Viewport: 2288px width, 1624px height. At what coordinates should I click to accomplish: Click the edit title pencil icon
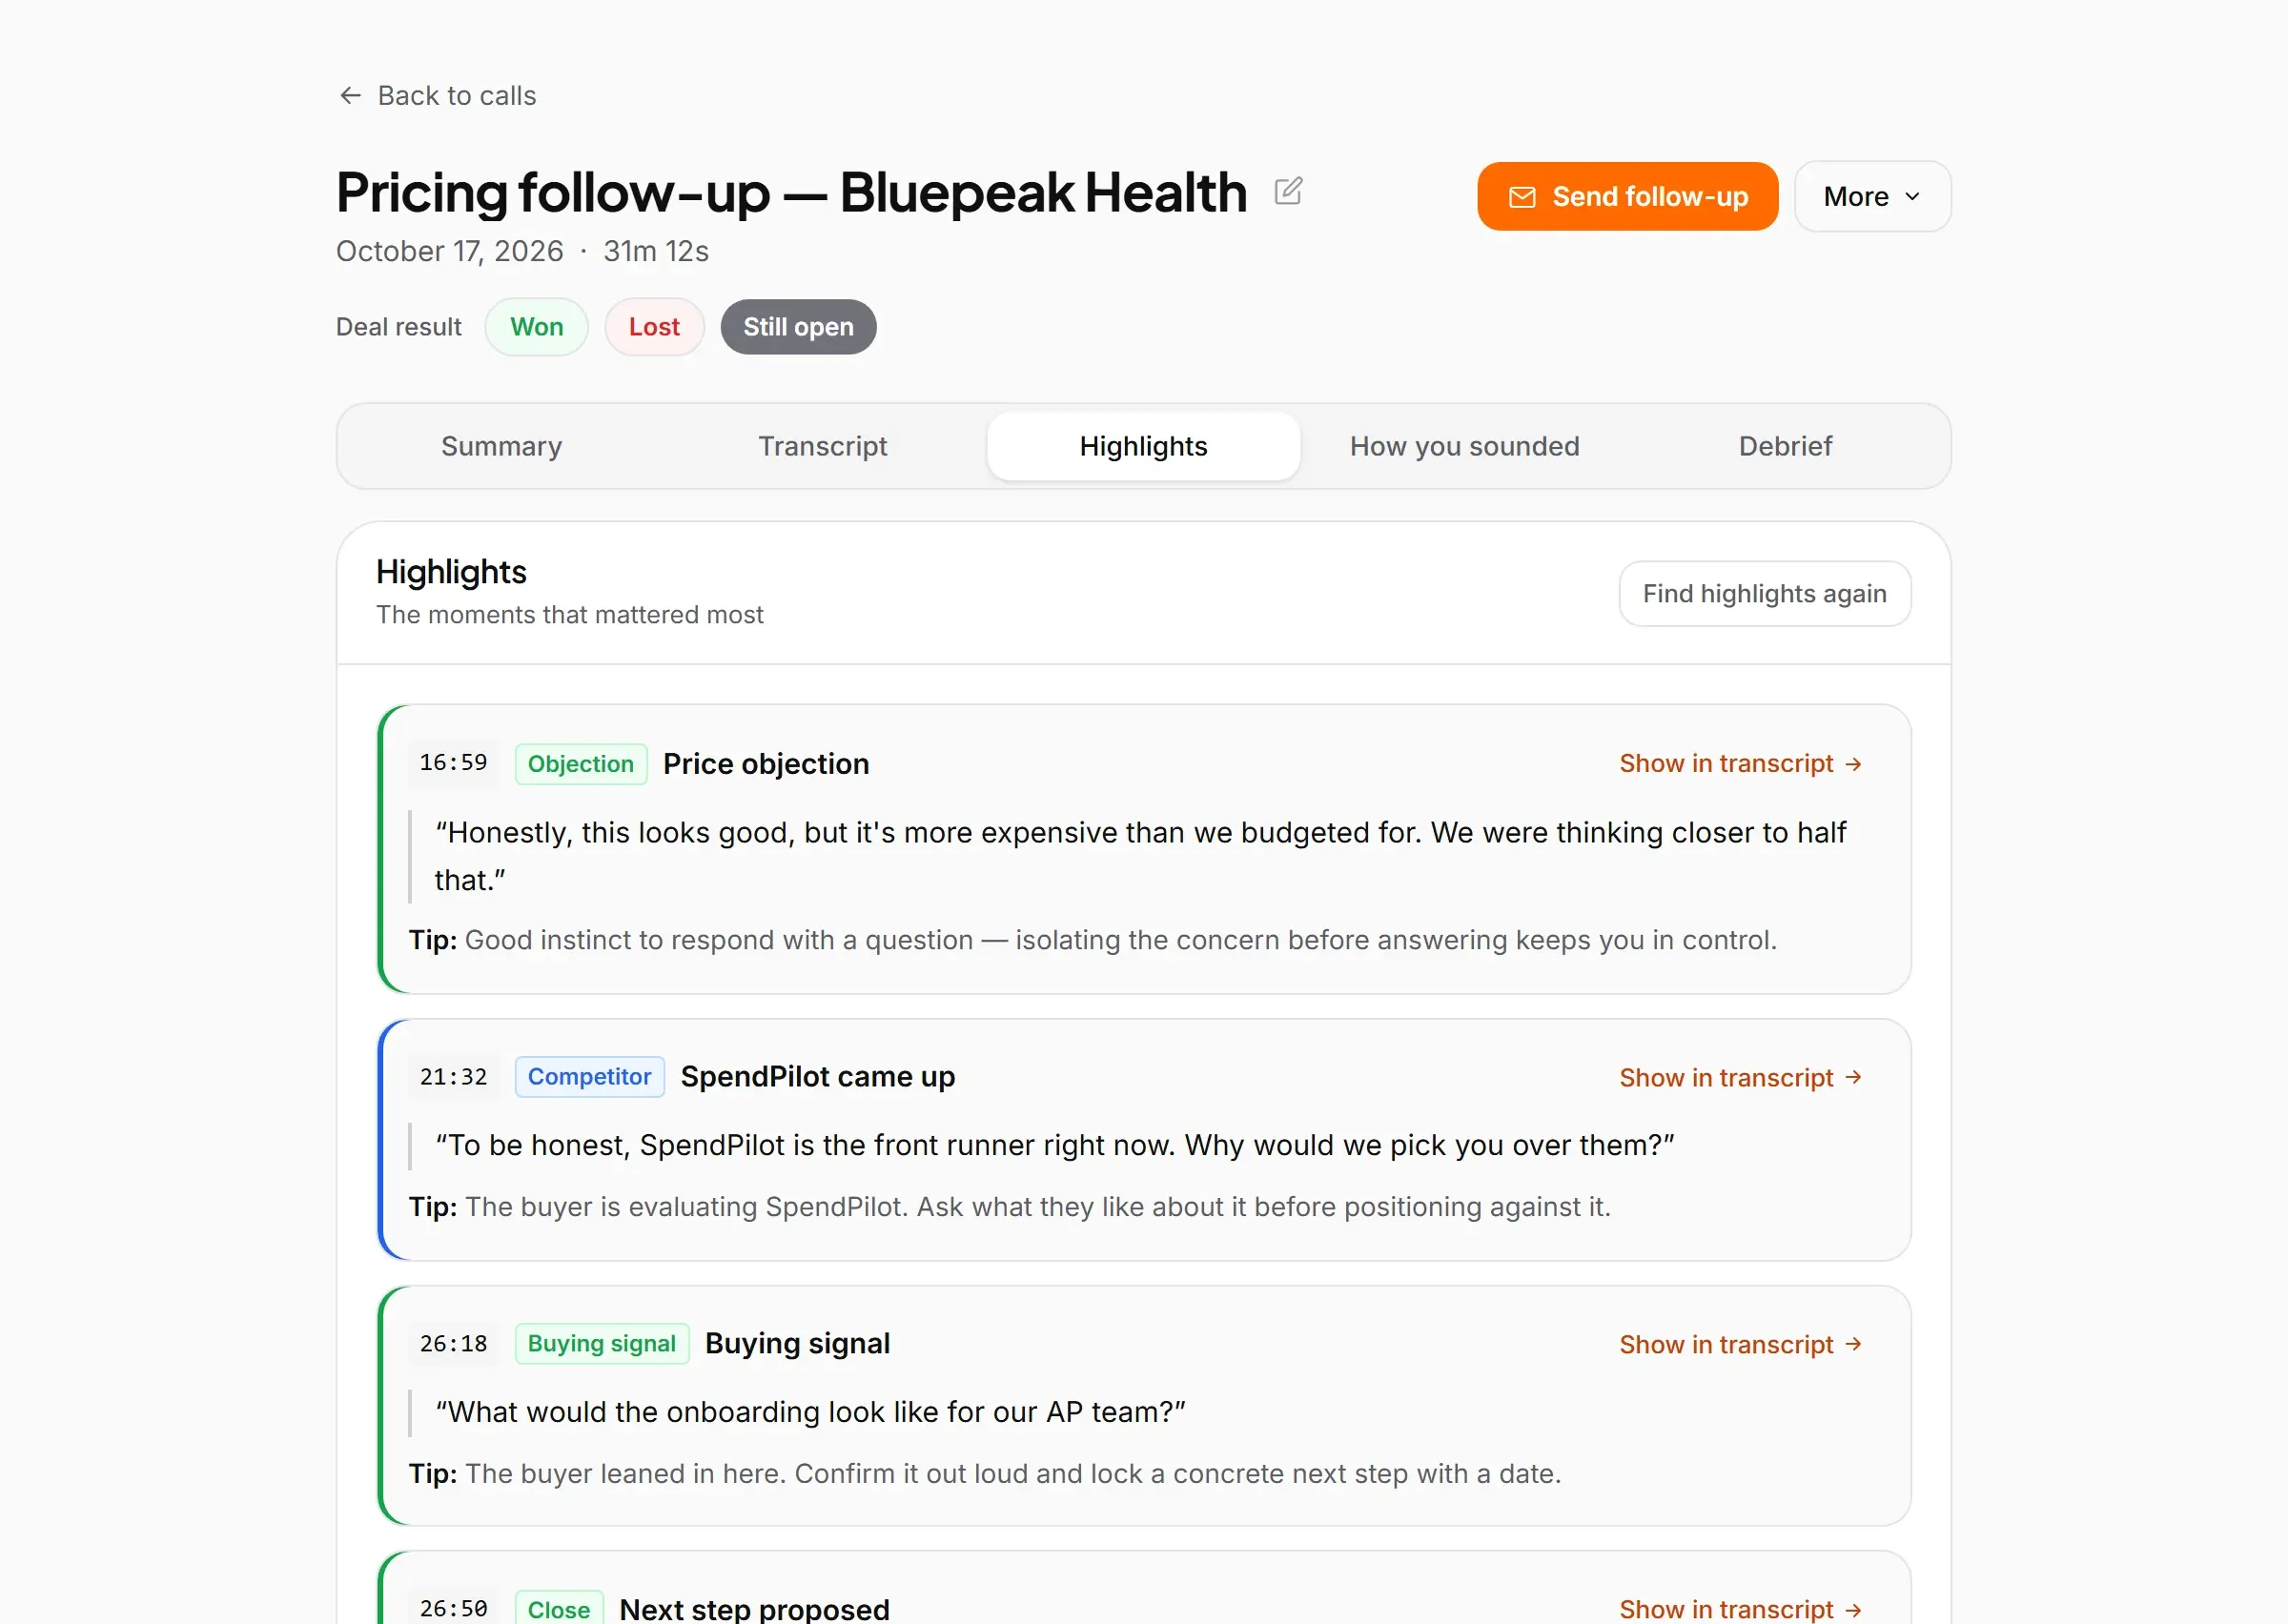(x=1288, y=190)
